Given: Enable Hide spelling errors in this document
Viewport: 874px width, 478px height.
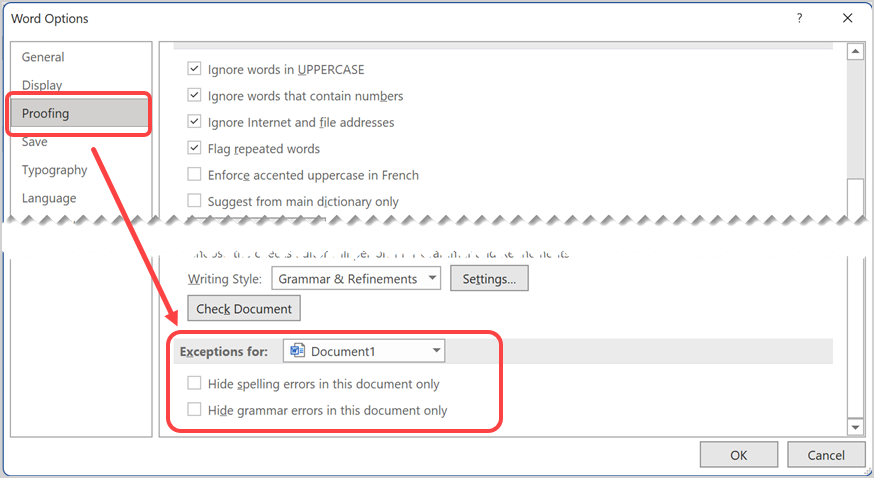Looking at the screenshot, I should click(x=195, y=384).
